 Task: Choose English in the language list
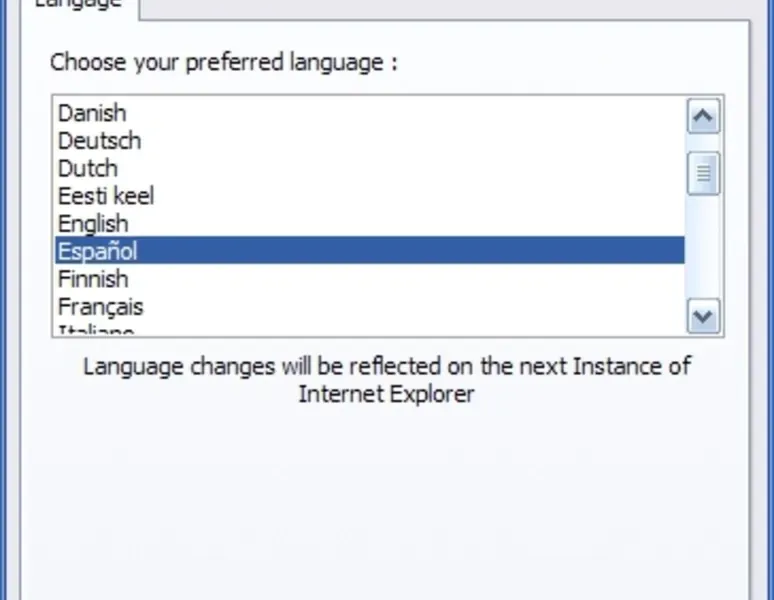pos(93,223)
